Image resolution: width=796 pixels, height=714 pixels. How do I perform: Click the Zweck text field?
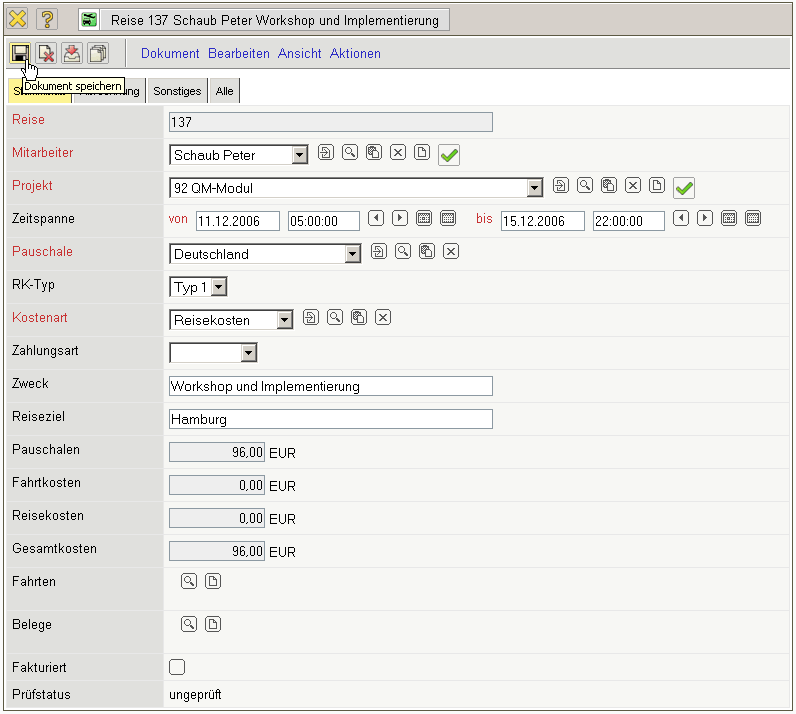[x=331, y=386]
